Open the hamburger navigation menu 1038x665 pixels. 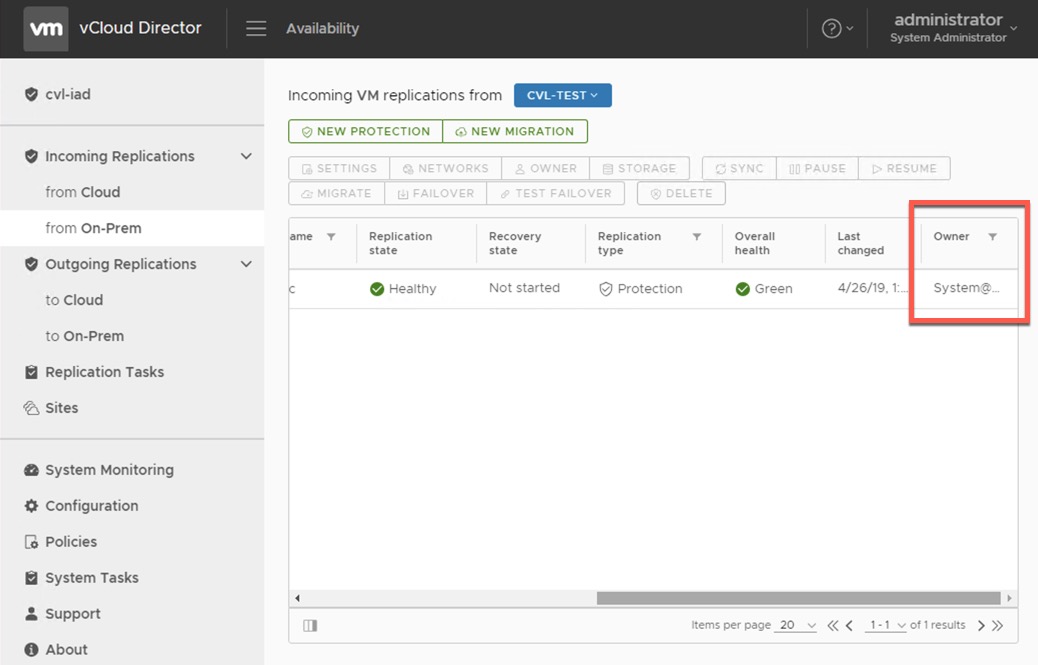[256, 29]
